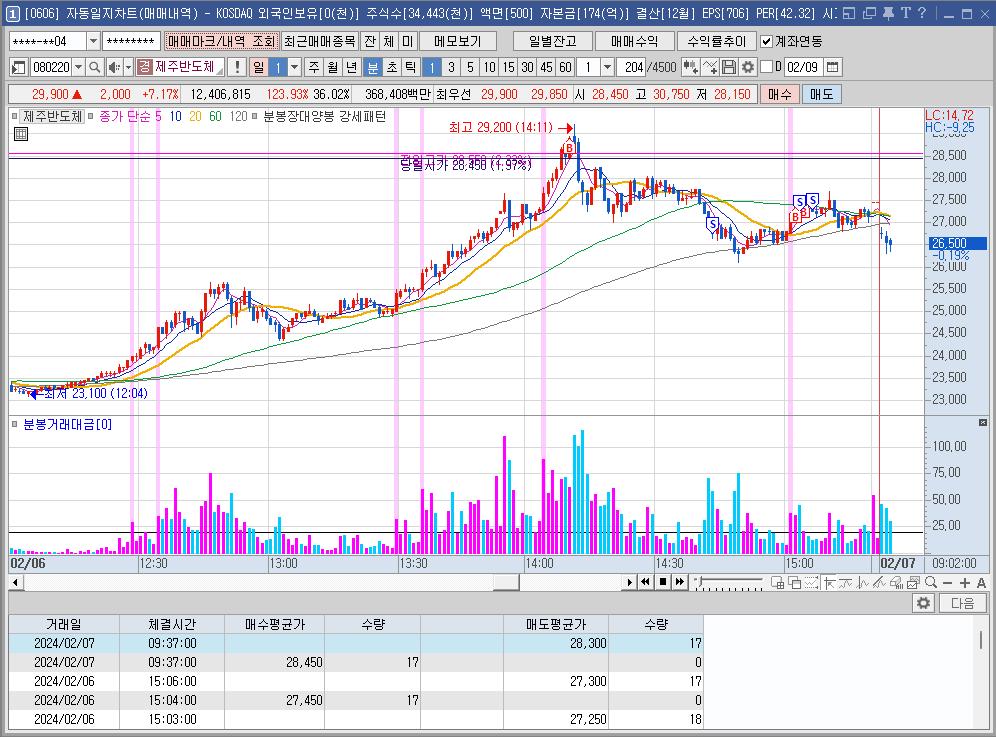Click the help question mark in title bar
Screen dimensions: 996x737
(x=922, y=13)
